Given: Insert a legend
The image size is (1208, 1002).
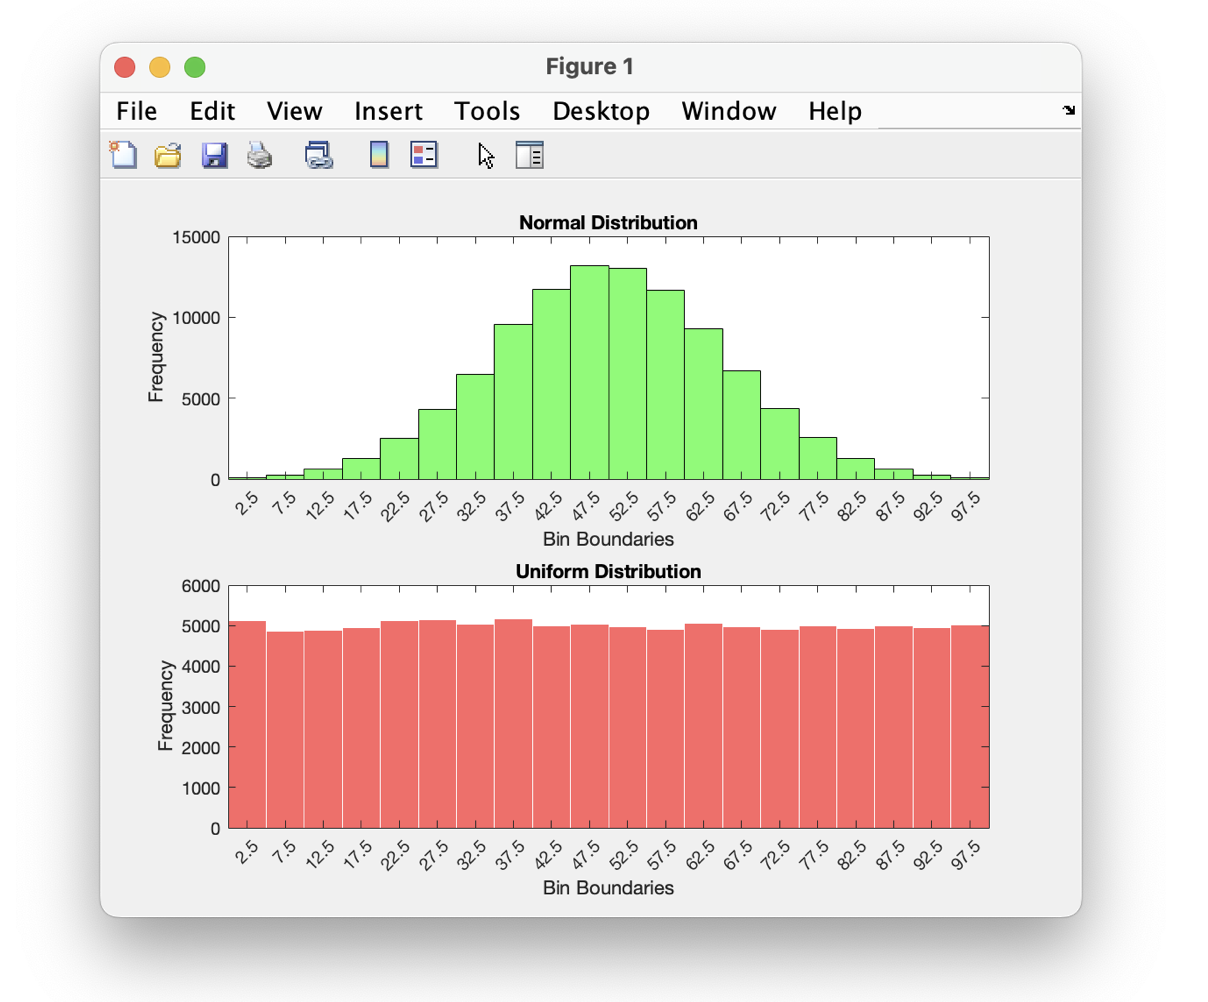Looking at the screenshot, I should point(421,155).
